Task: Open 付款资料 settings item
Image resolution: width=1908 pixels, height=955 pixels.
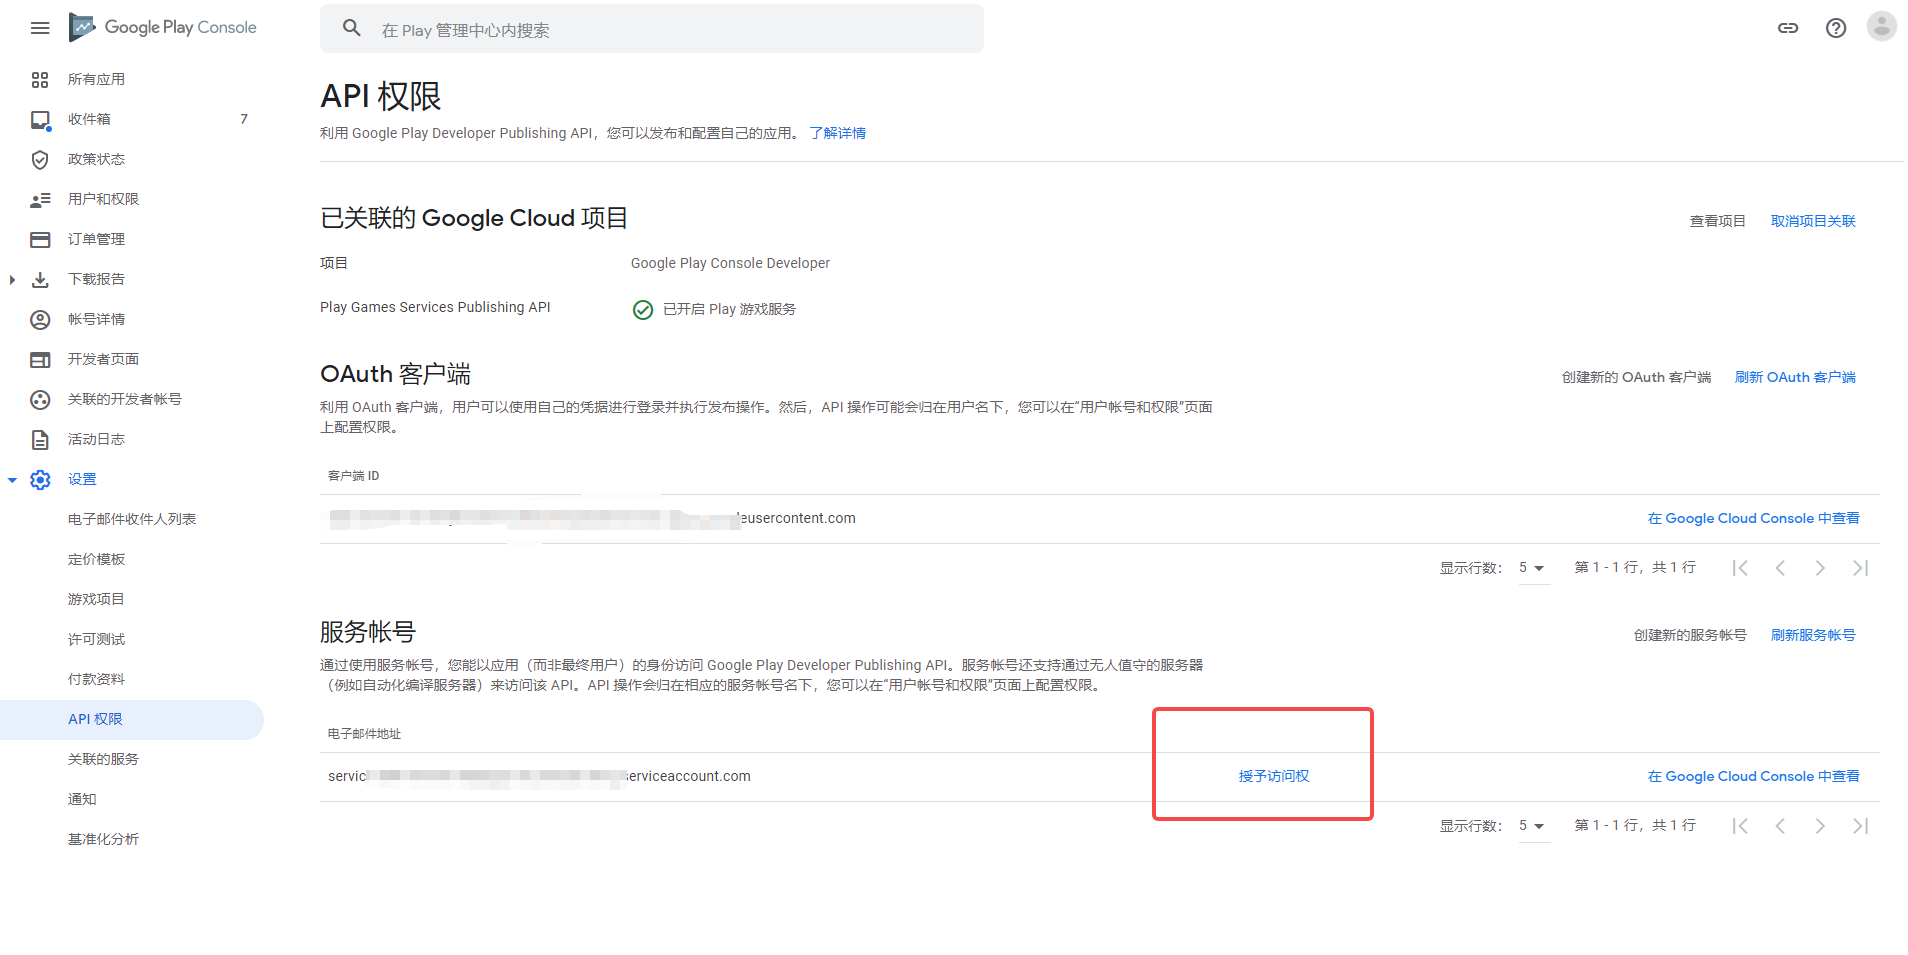Action: [96, 680]
